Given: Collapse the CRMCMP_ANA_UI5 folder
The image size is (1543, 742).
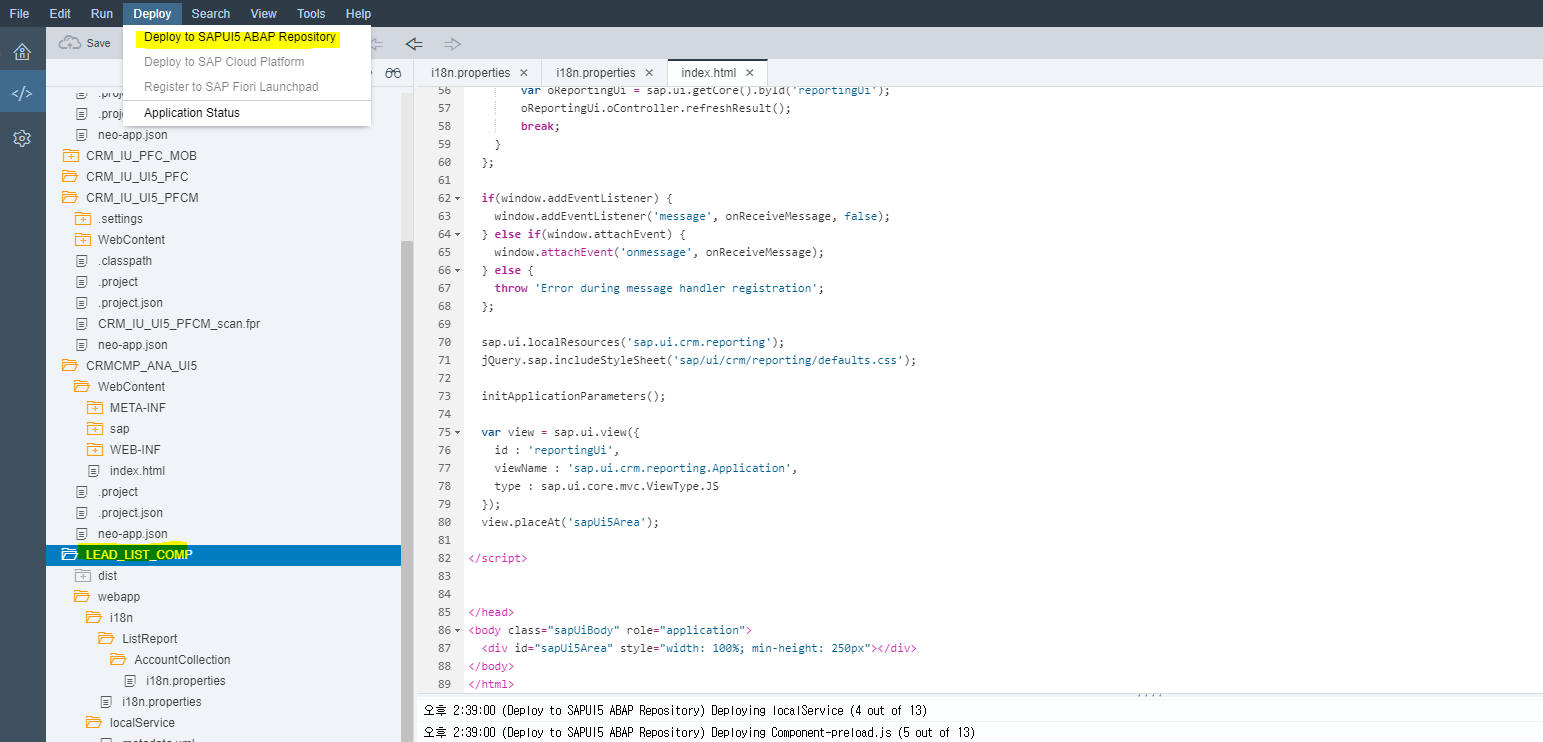Looking at the screenshot, I should pyautogui.click(x=71, y=366).
